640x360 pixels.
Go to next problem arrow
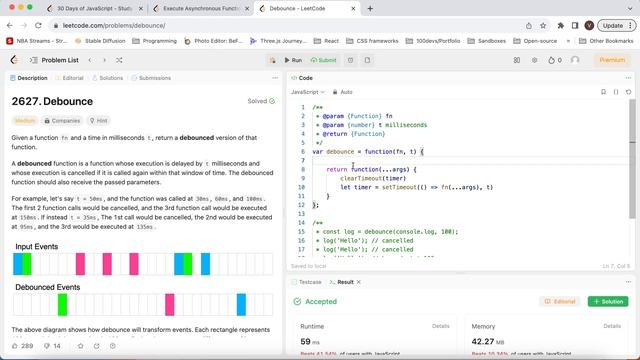click(x=104, y=60)
